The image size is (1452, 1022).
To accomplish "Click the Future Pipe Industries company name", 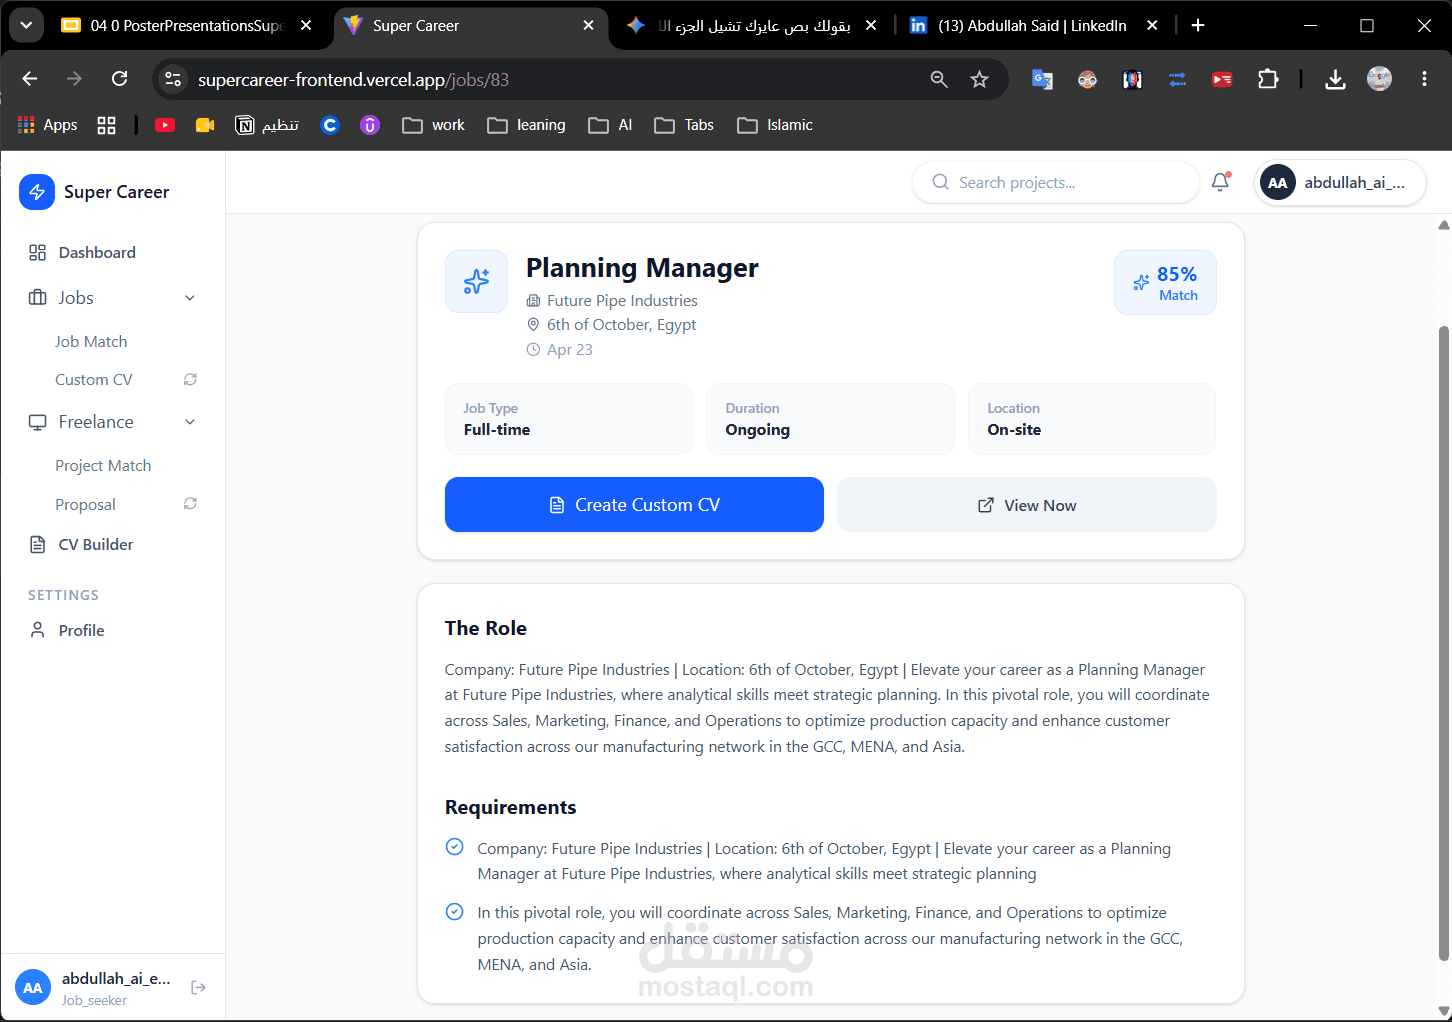I will click(622, 301).
